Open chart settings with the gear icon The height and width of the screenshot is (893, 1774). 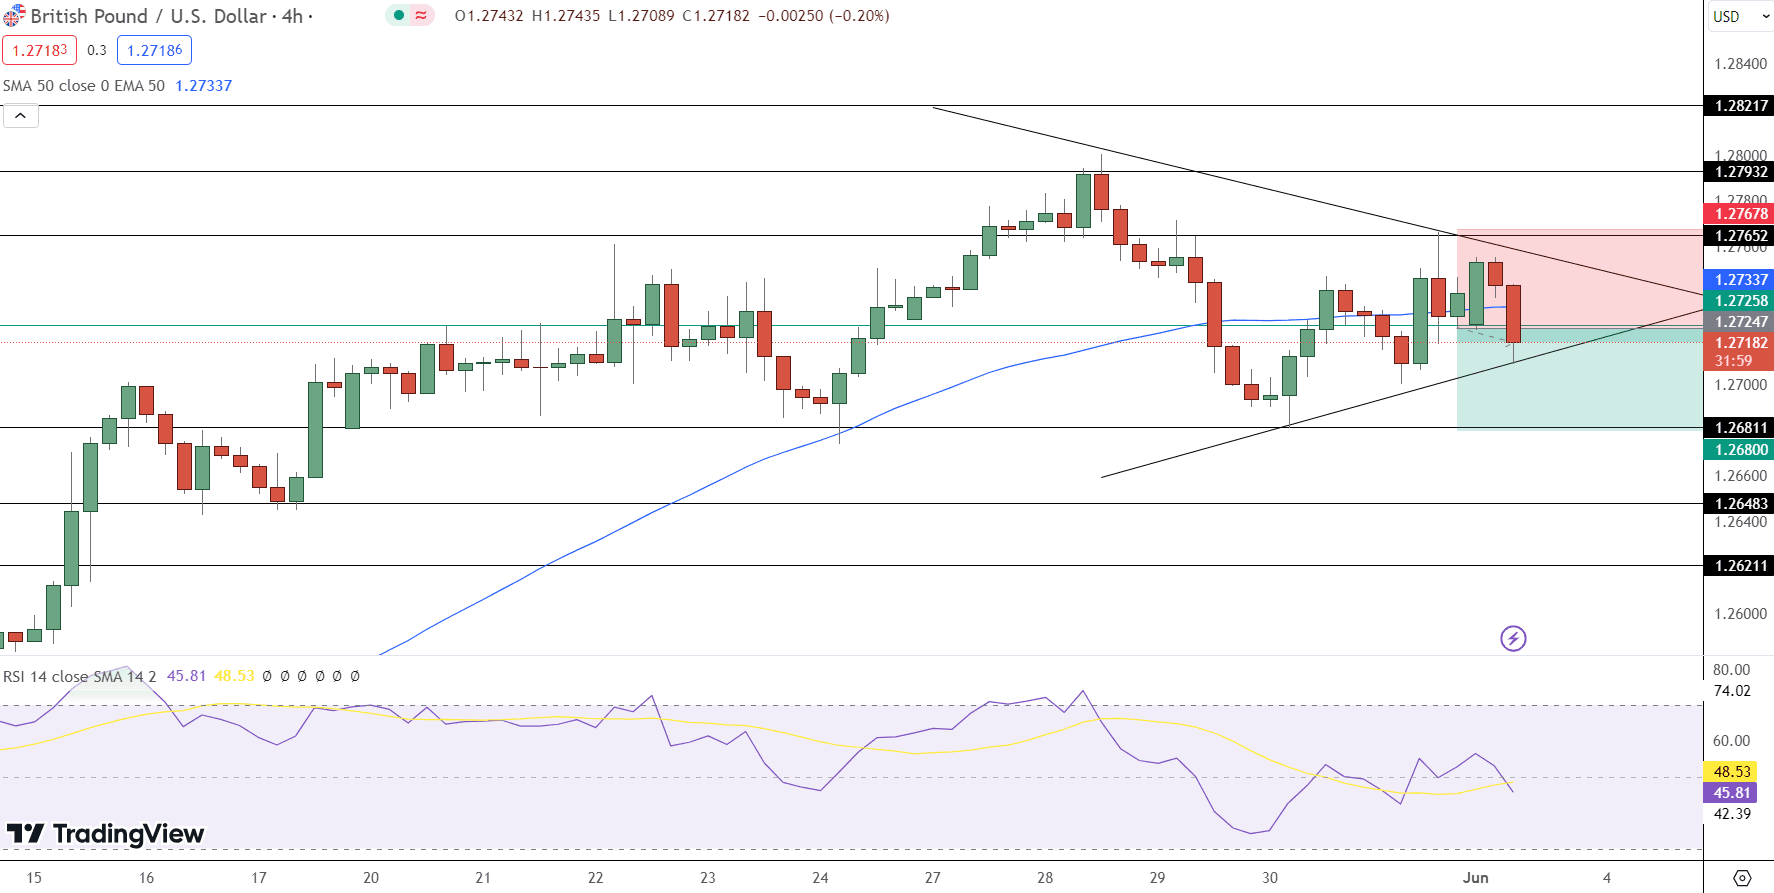[x=1742, y=878]
